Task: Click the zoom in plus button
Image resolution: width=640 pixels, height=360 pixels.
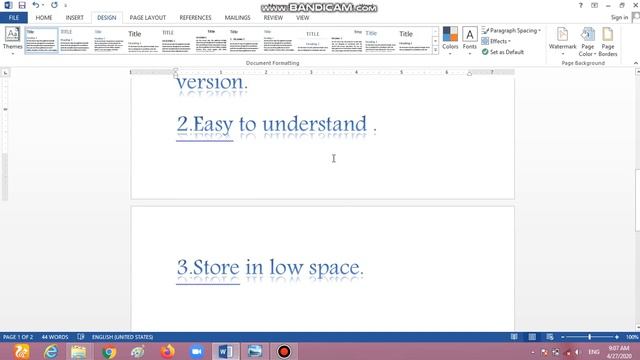Action: [x=616, y=337]
